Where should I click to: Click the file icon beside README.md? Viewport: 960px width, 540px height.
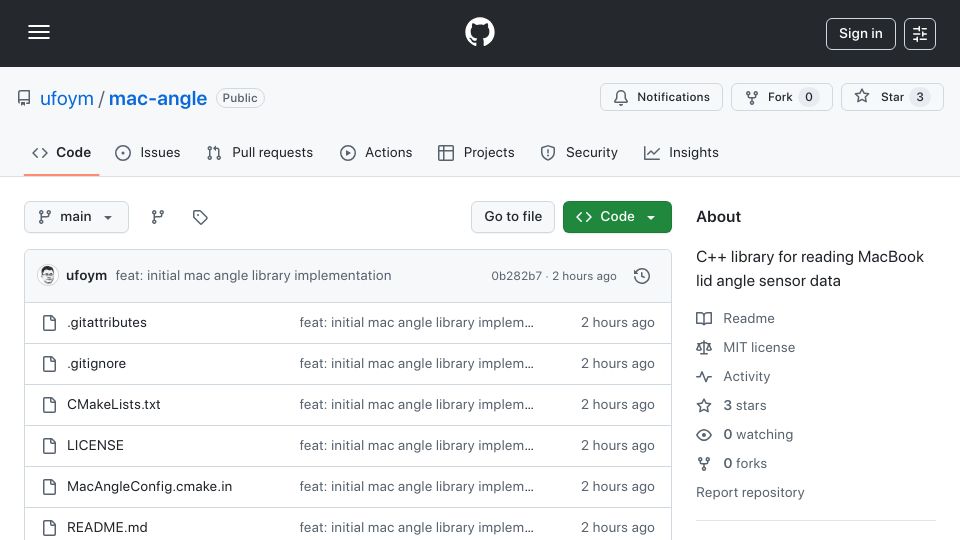pyautogui.click(x=50, y=528)
